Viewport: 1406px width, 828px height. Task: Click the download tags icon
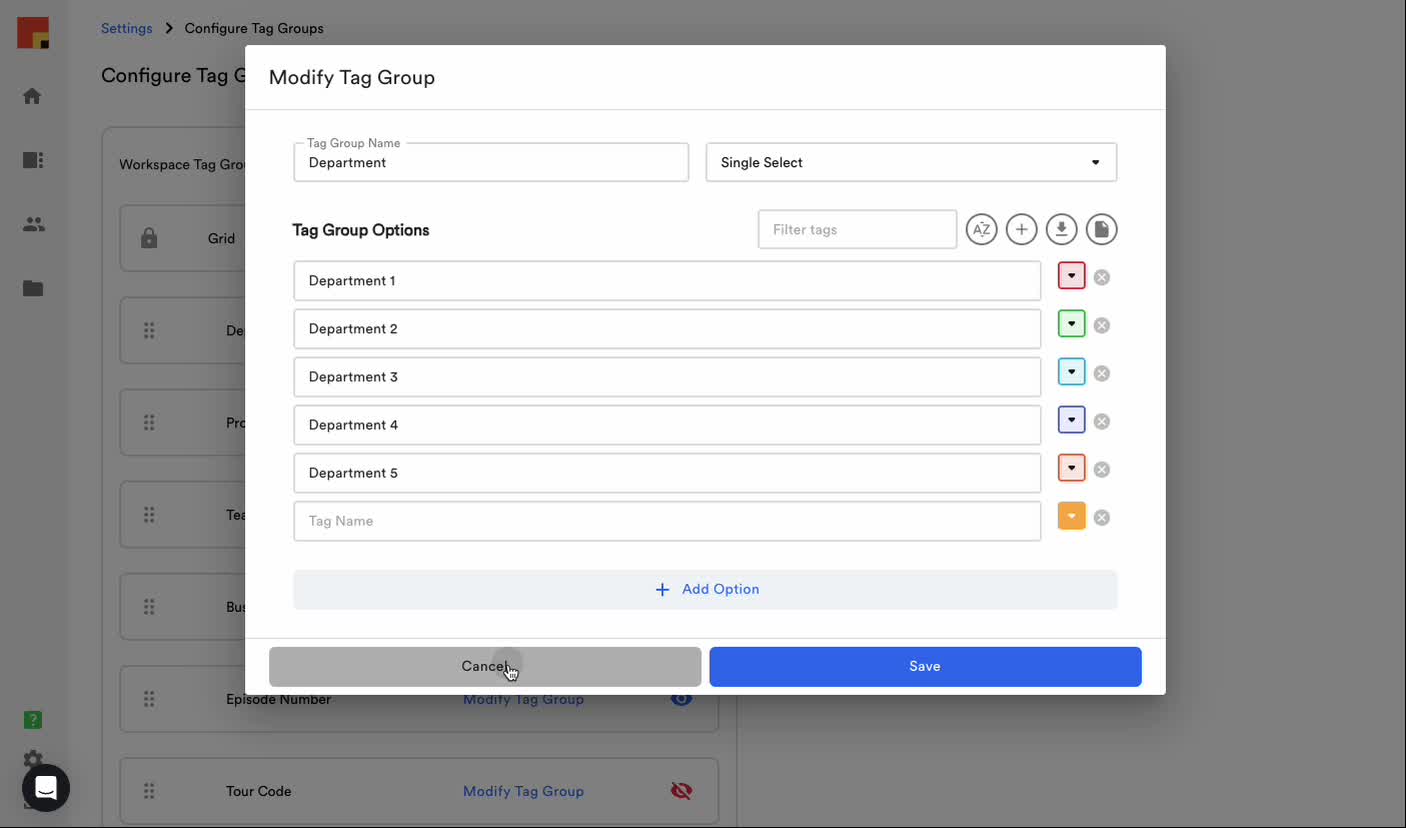pos(1061,230)
